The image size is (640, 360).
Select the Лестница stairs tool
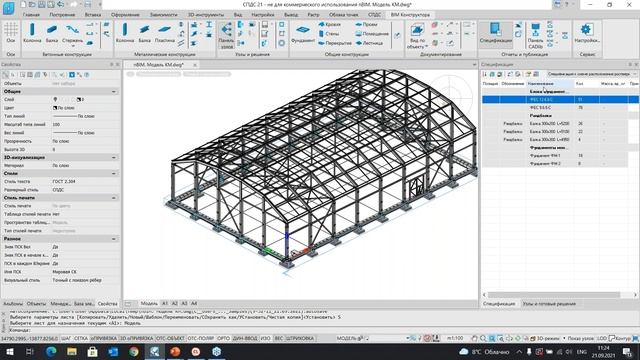coord(369,43)
